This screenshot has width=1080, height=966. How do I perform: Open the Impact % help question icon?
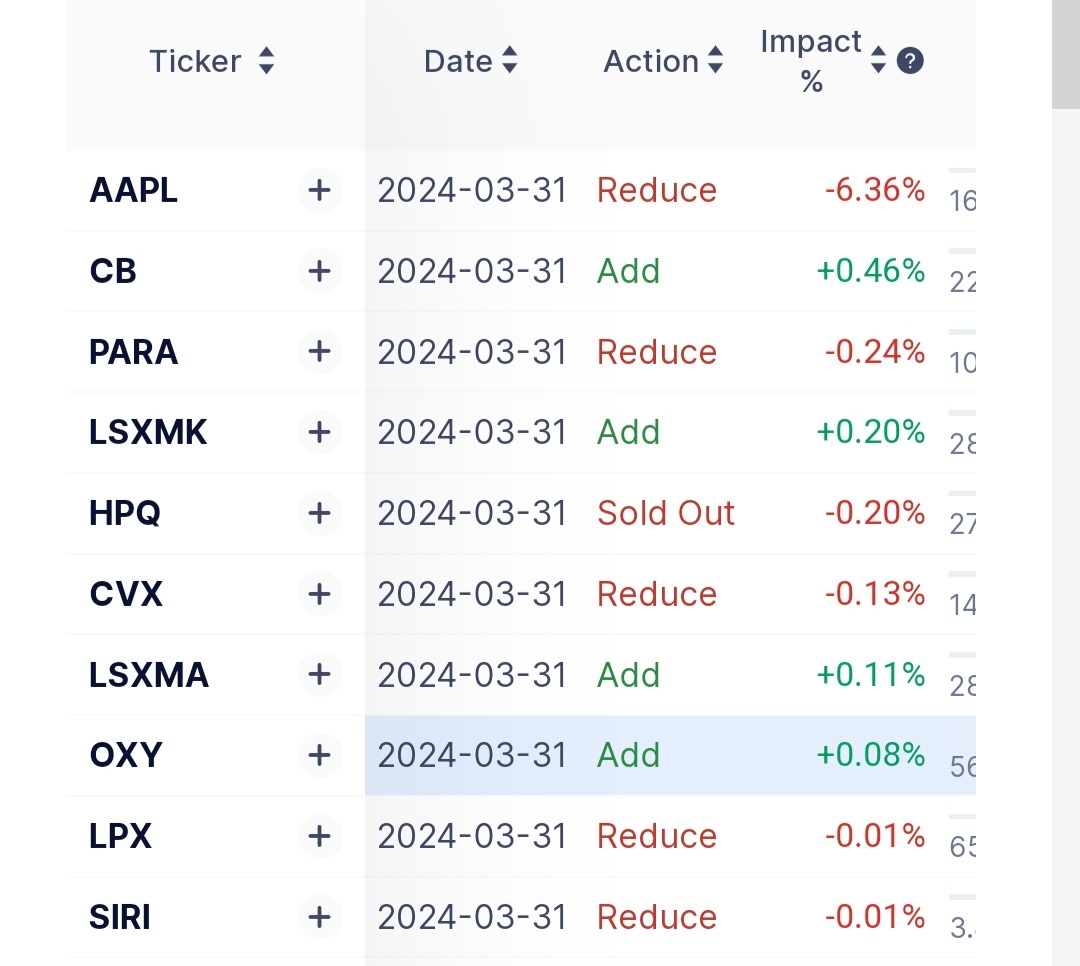coord(910,61)
